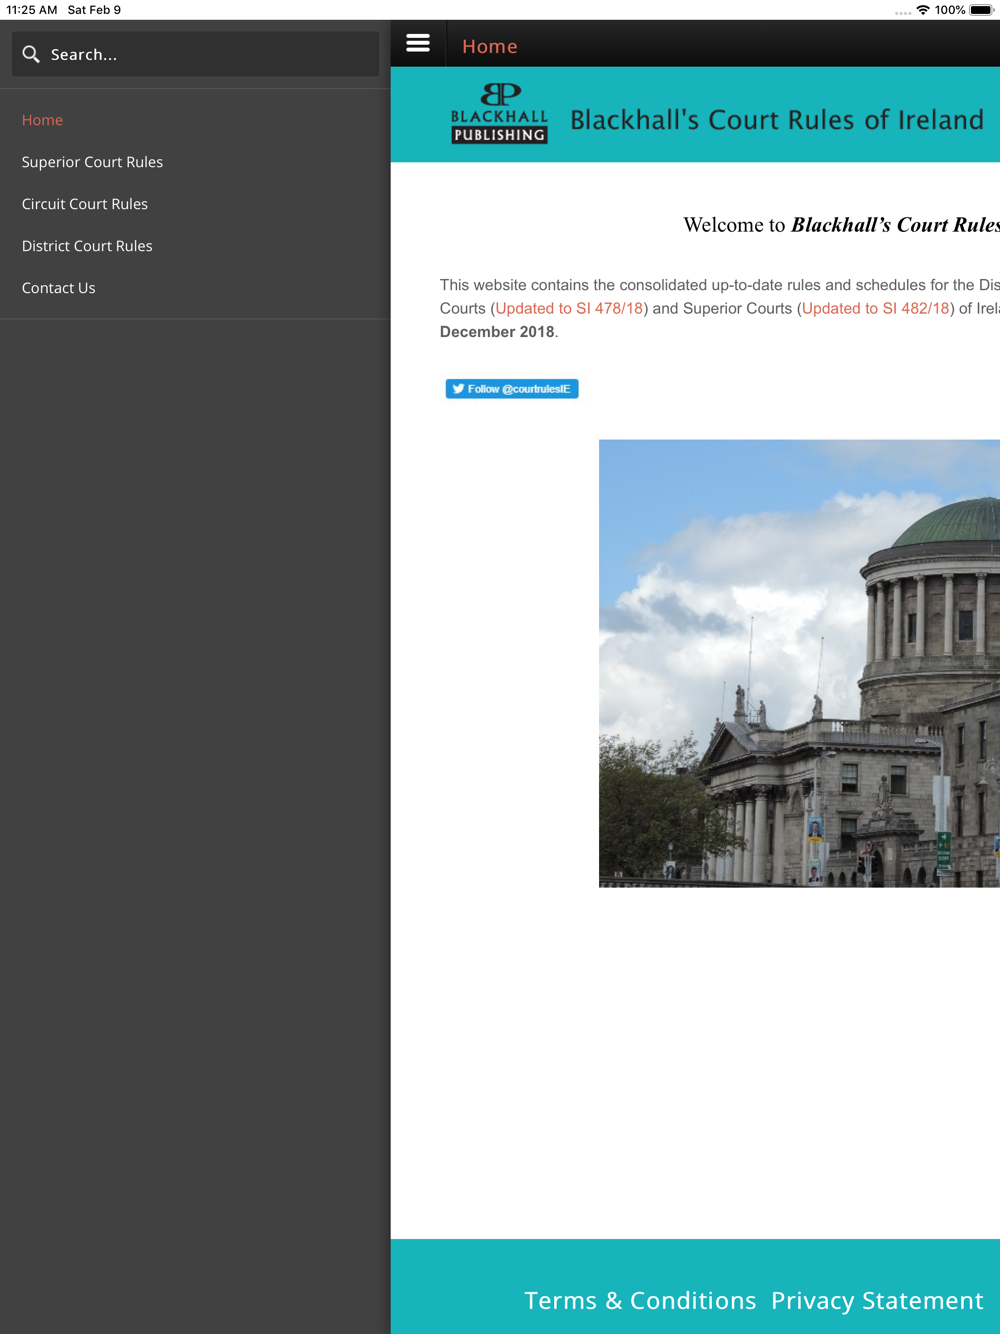Open the 'Updated to SI 478/18' link
The image size is (1000, 1334).
click(x=569, y=308)
